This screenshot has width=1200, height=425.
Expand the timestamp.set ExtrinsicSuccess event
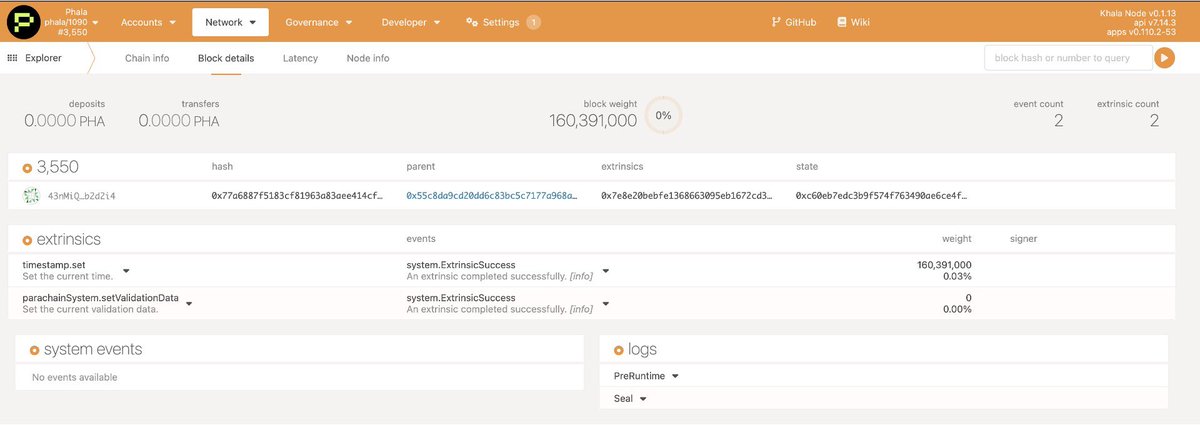[x=605, y=270]
